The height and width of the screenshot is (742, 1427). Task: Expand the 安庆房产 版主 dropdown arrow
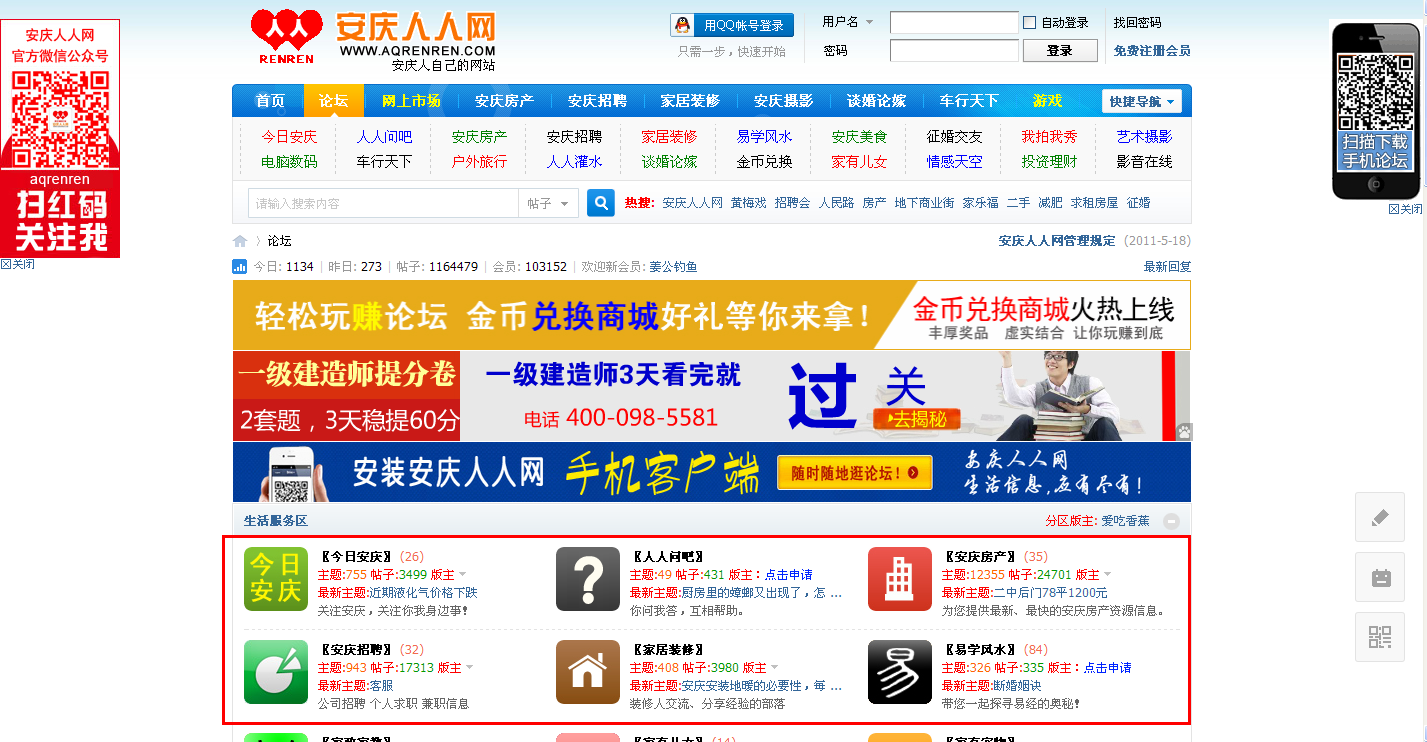pyautogui.click(x=1107, y=575)
